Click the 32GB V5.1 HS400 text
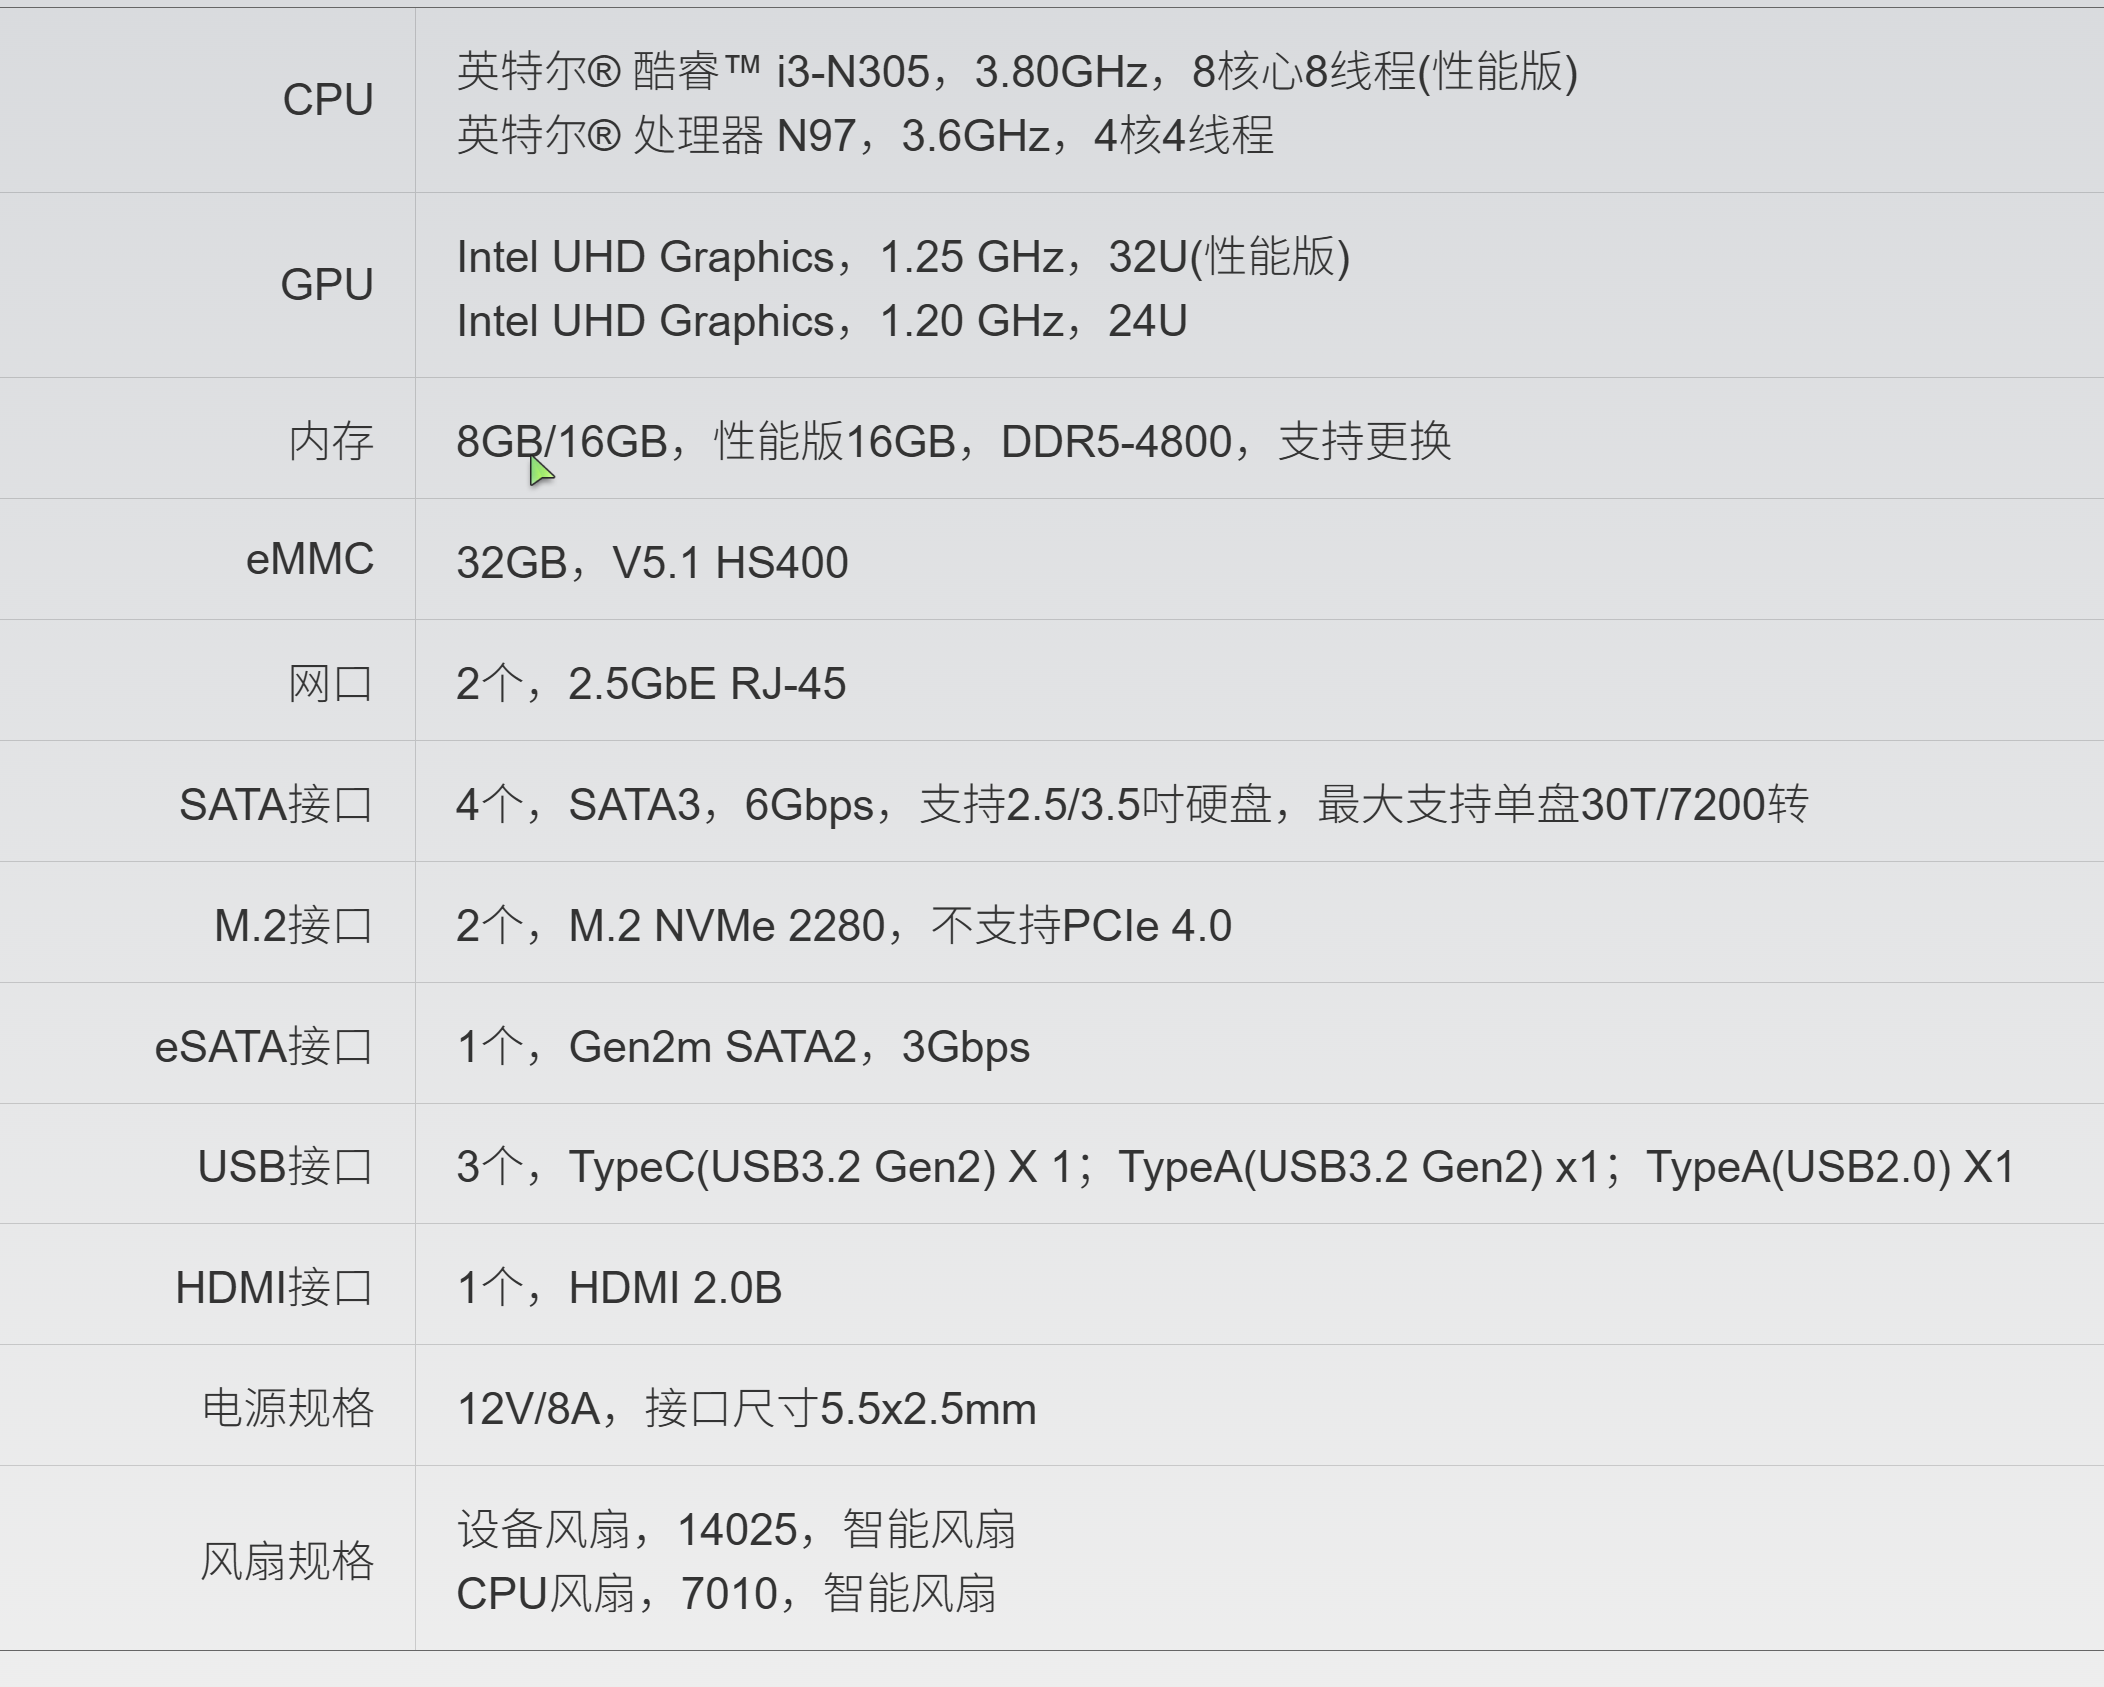This screenshot has width=2104, height=1687. click(x=652, y=562)
